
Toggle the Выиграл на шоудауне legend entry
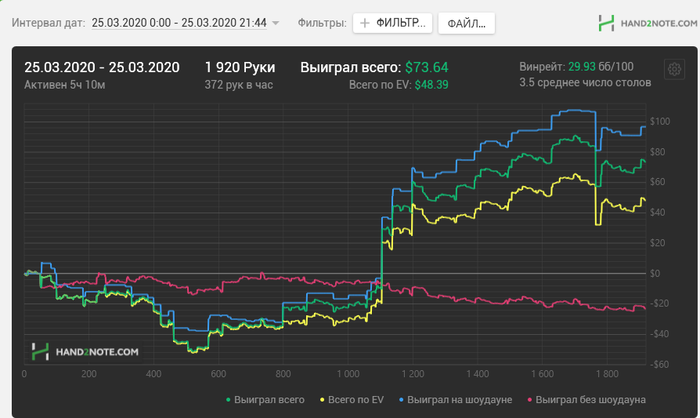coord(455,400)
